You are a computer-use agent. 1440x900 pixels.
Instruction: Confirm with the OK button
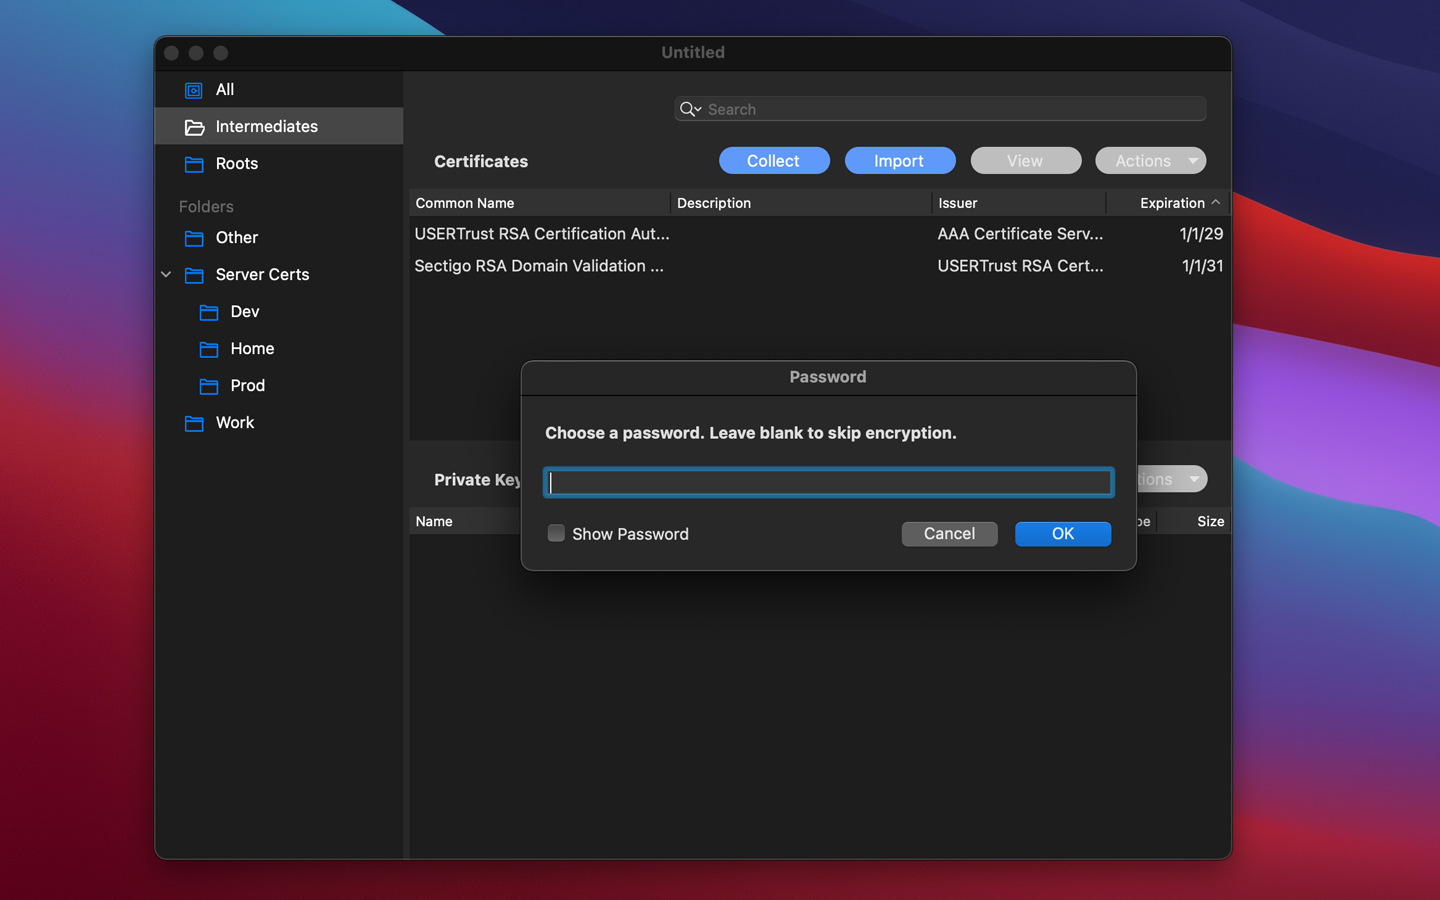point(1063,533)
